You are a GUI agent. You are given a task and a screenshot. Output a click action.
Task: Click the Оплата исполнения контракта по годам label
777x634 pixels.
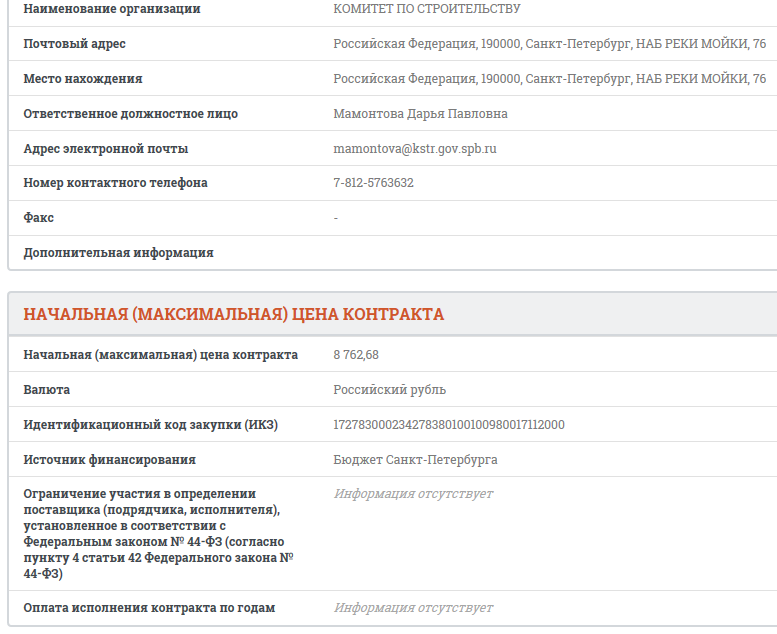tap(149, 608)
